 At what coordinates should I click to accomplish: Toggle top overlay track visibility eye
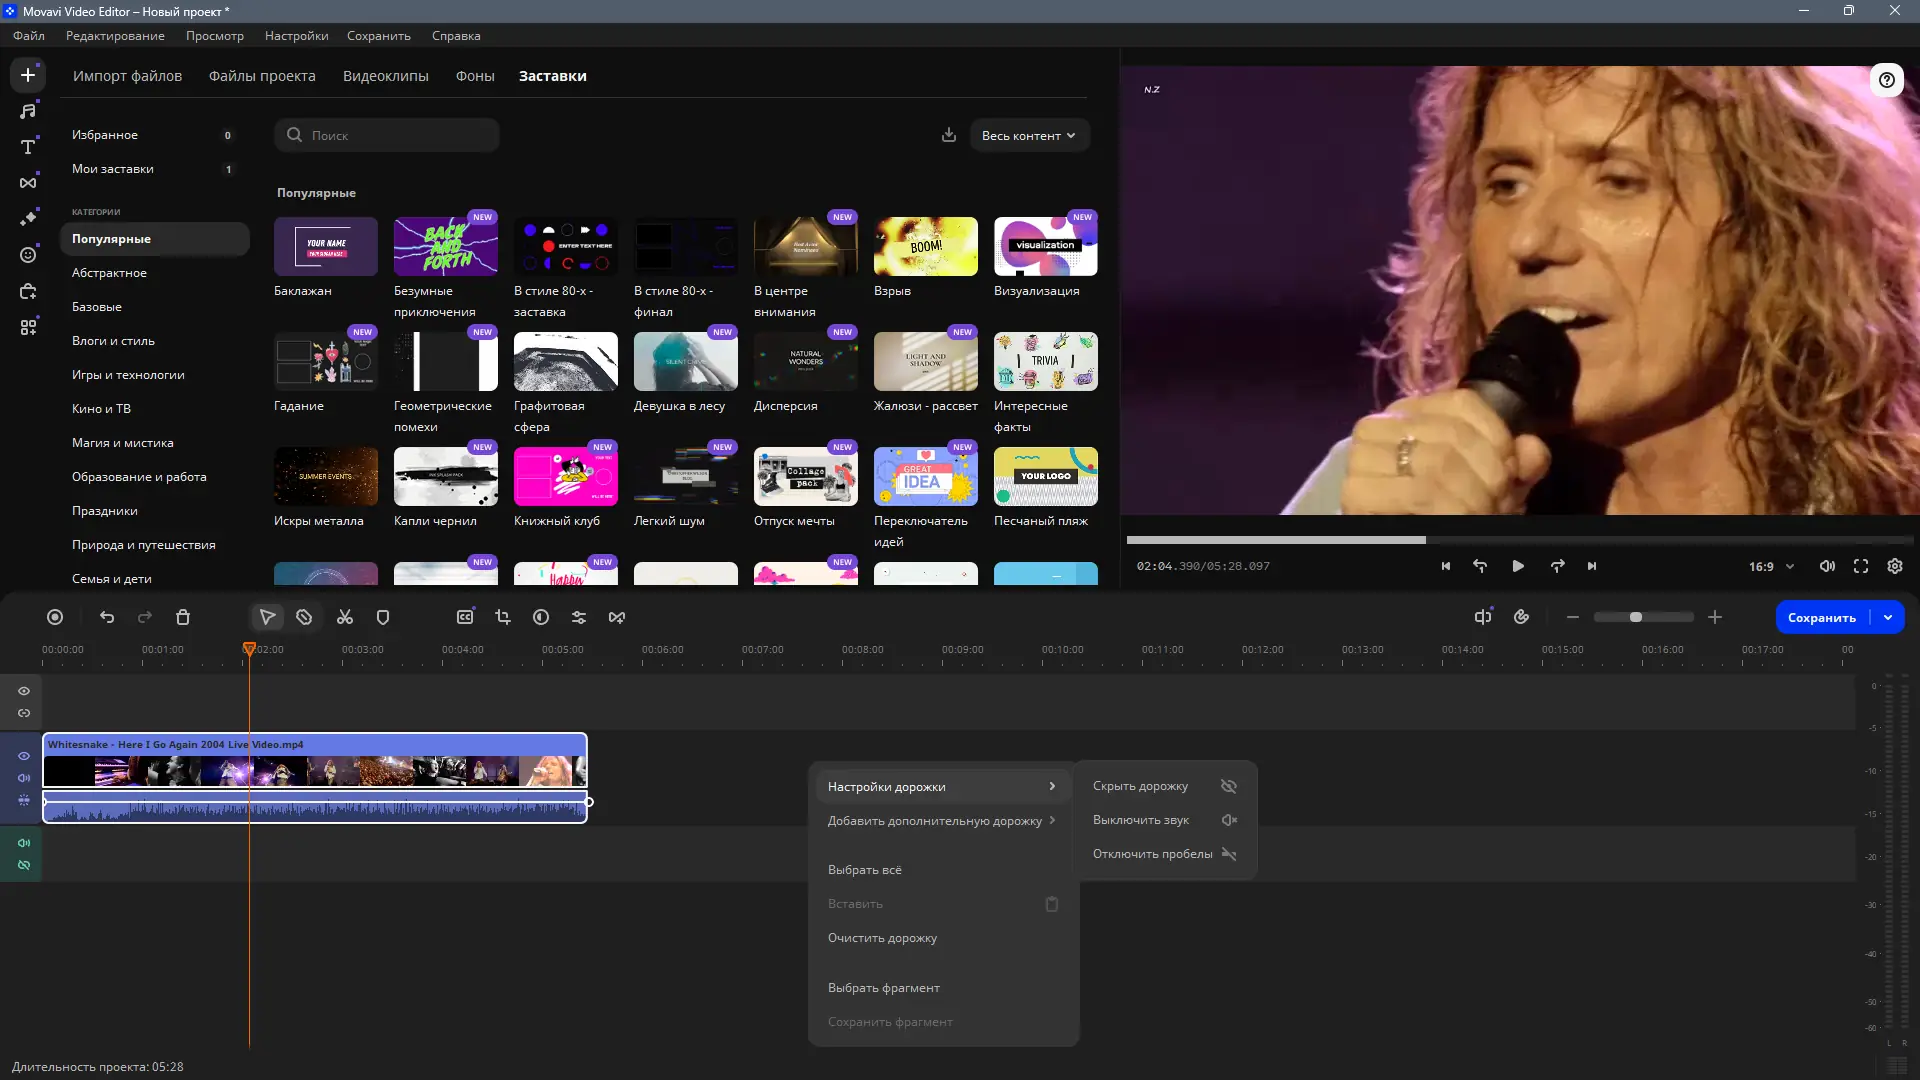coord(24,691)
